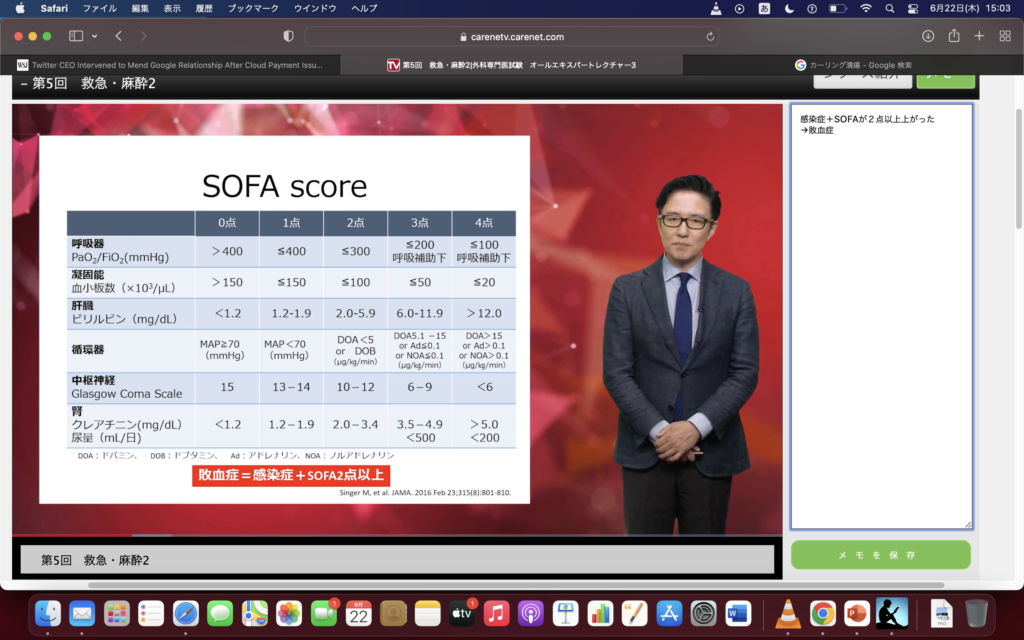Toggle Do Not Disturb moon icon
This screenshot has height=640, width=1024.
point(789,8)
